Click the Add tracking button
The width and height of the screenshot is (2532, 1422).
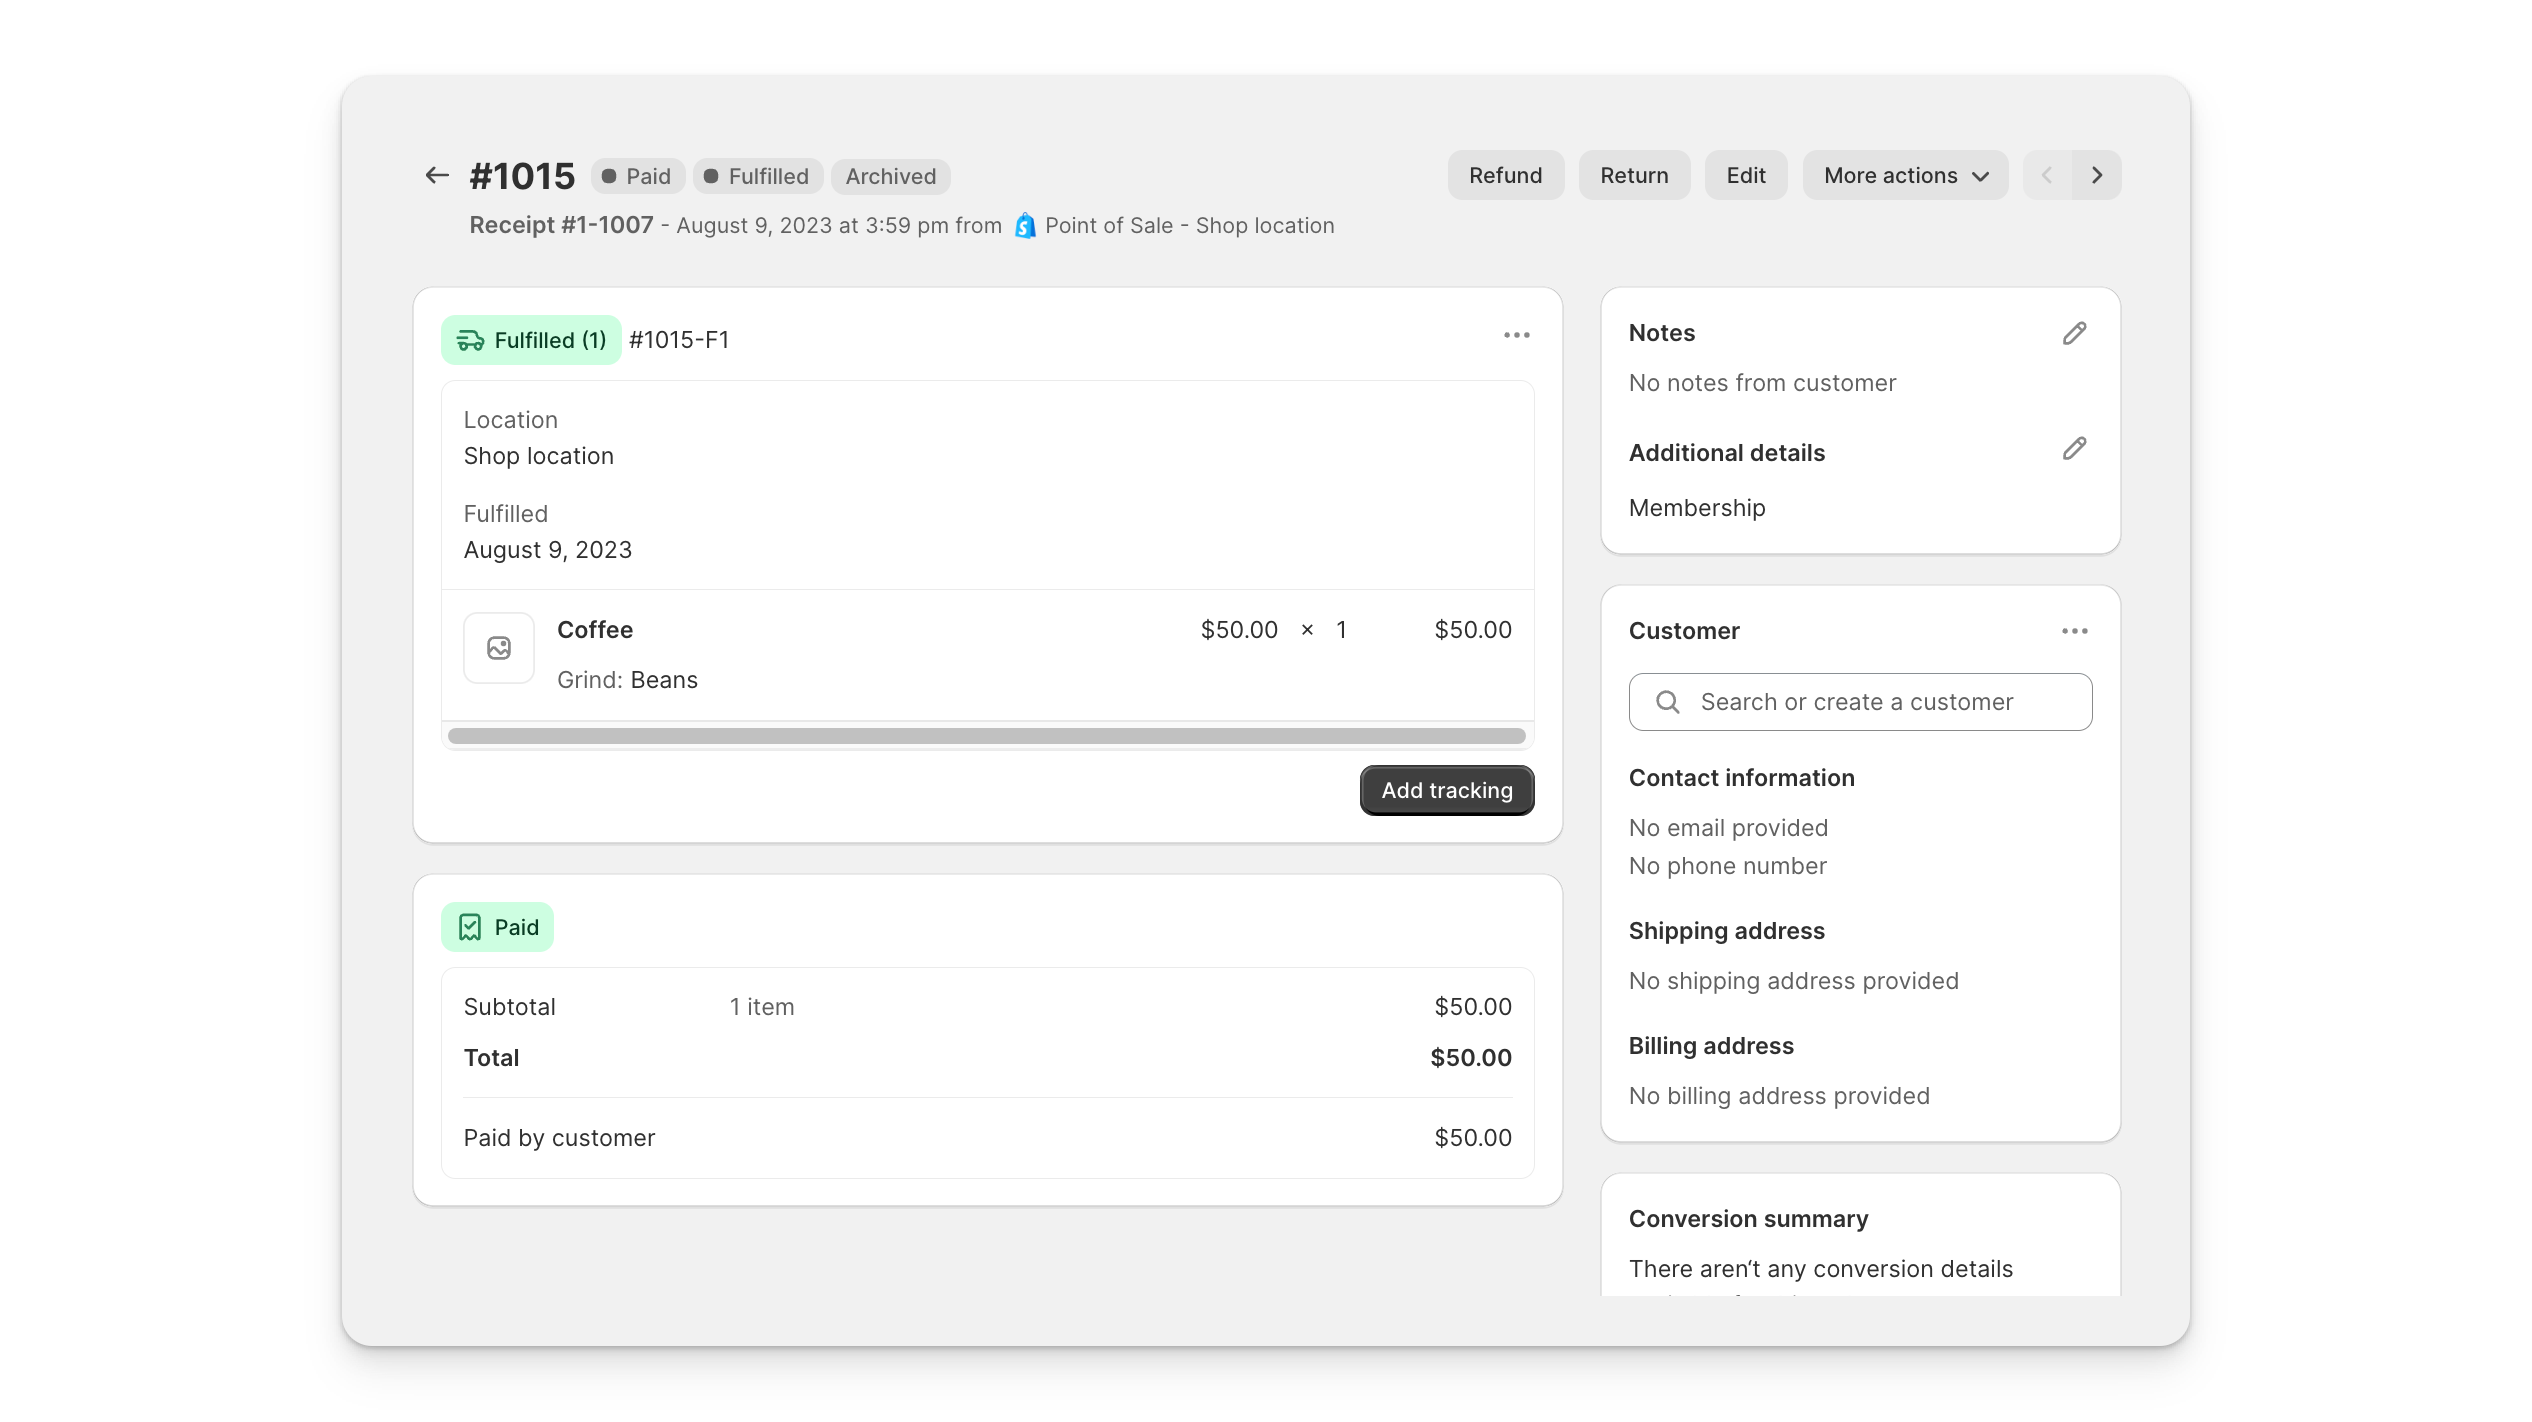click(1447, 789)
